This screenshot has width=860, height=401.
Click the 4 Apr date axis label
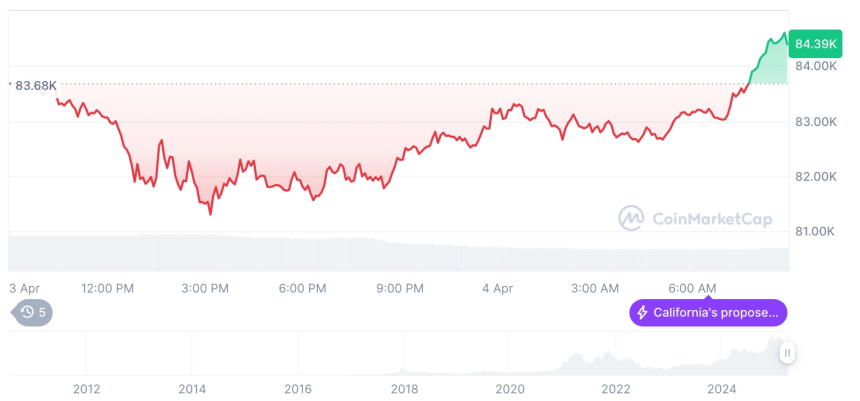click(x=497, y=288)
